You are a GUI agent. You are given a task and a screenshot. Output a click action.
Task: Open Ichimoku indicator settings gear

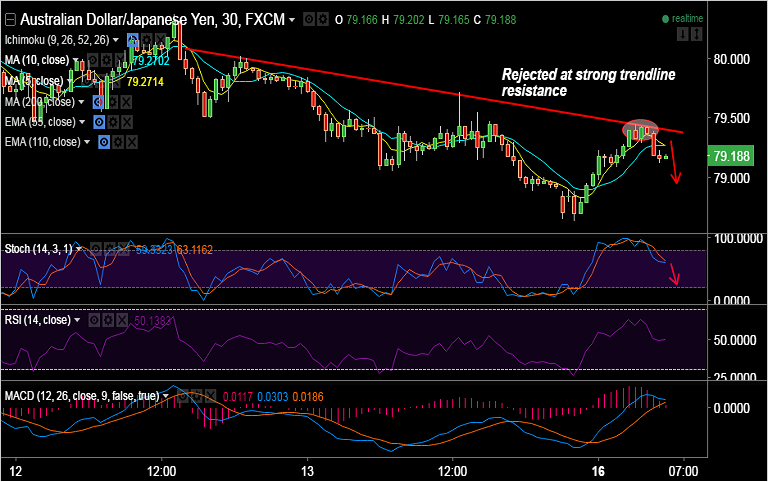pyautogui.click(x=146, y=40)
